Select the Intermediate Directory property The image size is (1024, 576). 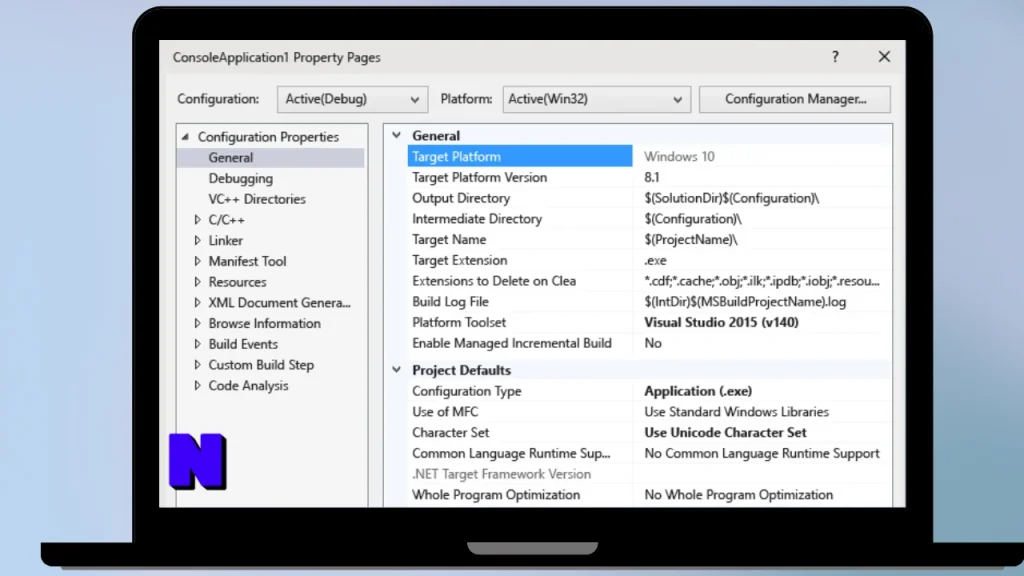coord(477,219)
